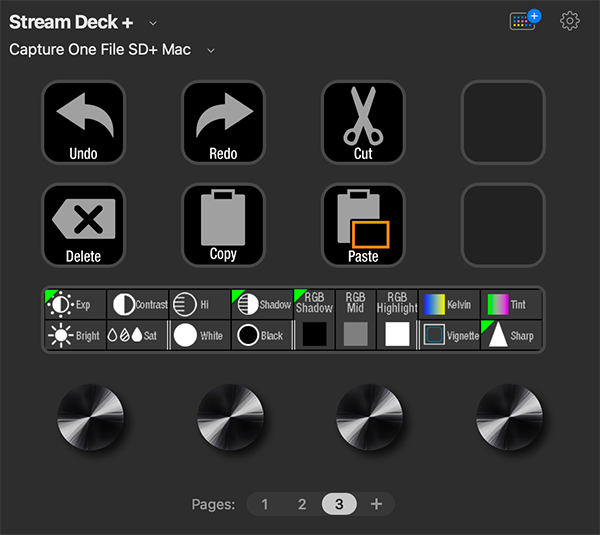Select the Tint dial action

[511, 305]
